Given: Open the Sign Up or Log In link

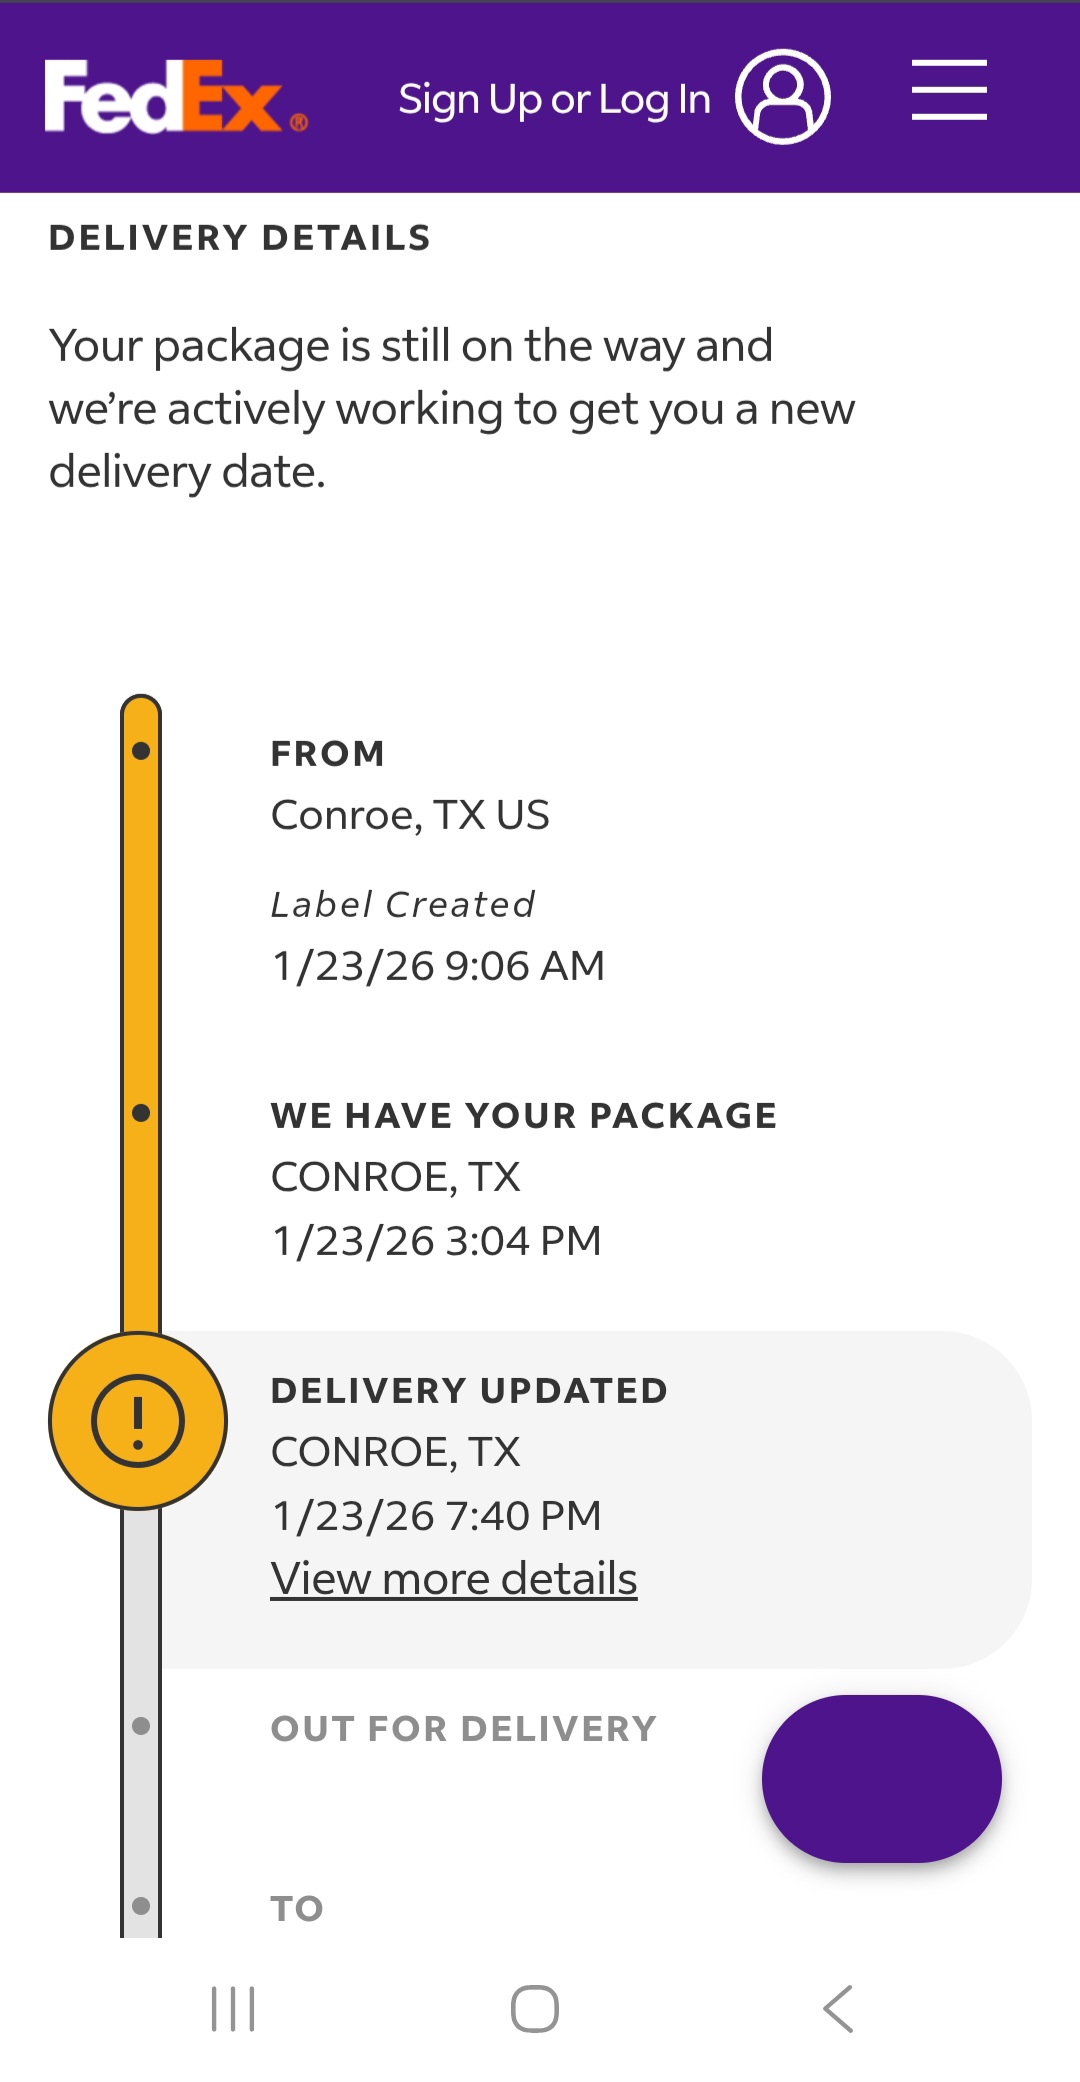Looking at the screenshot, I should pos(554,99).
